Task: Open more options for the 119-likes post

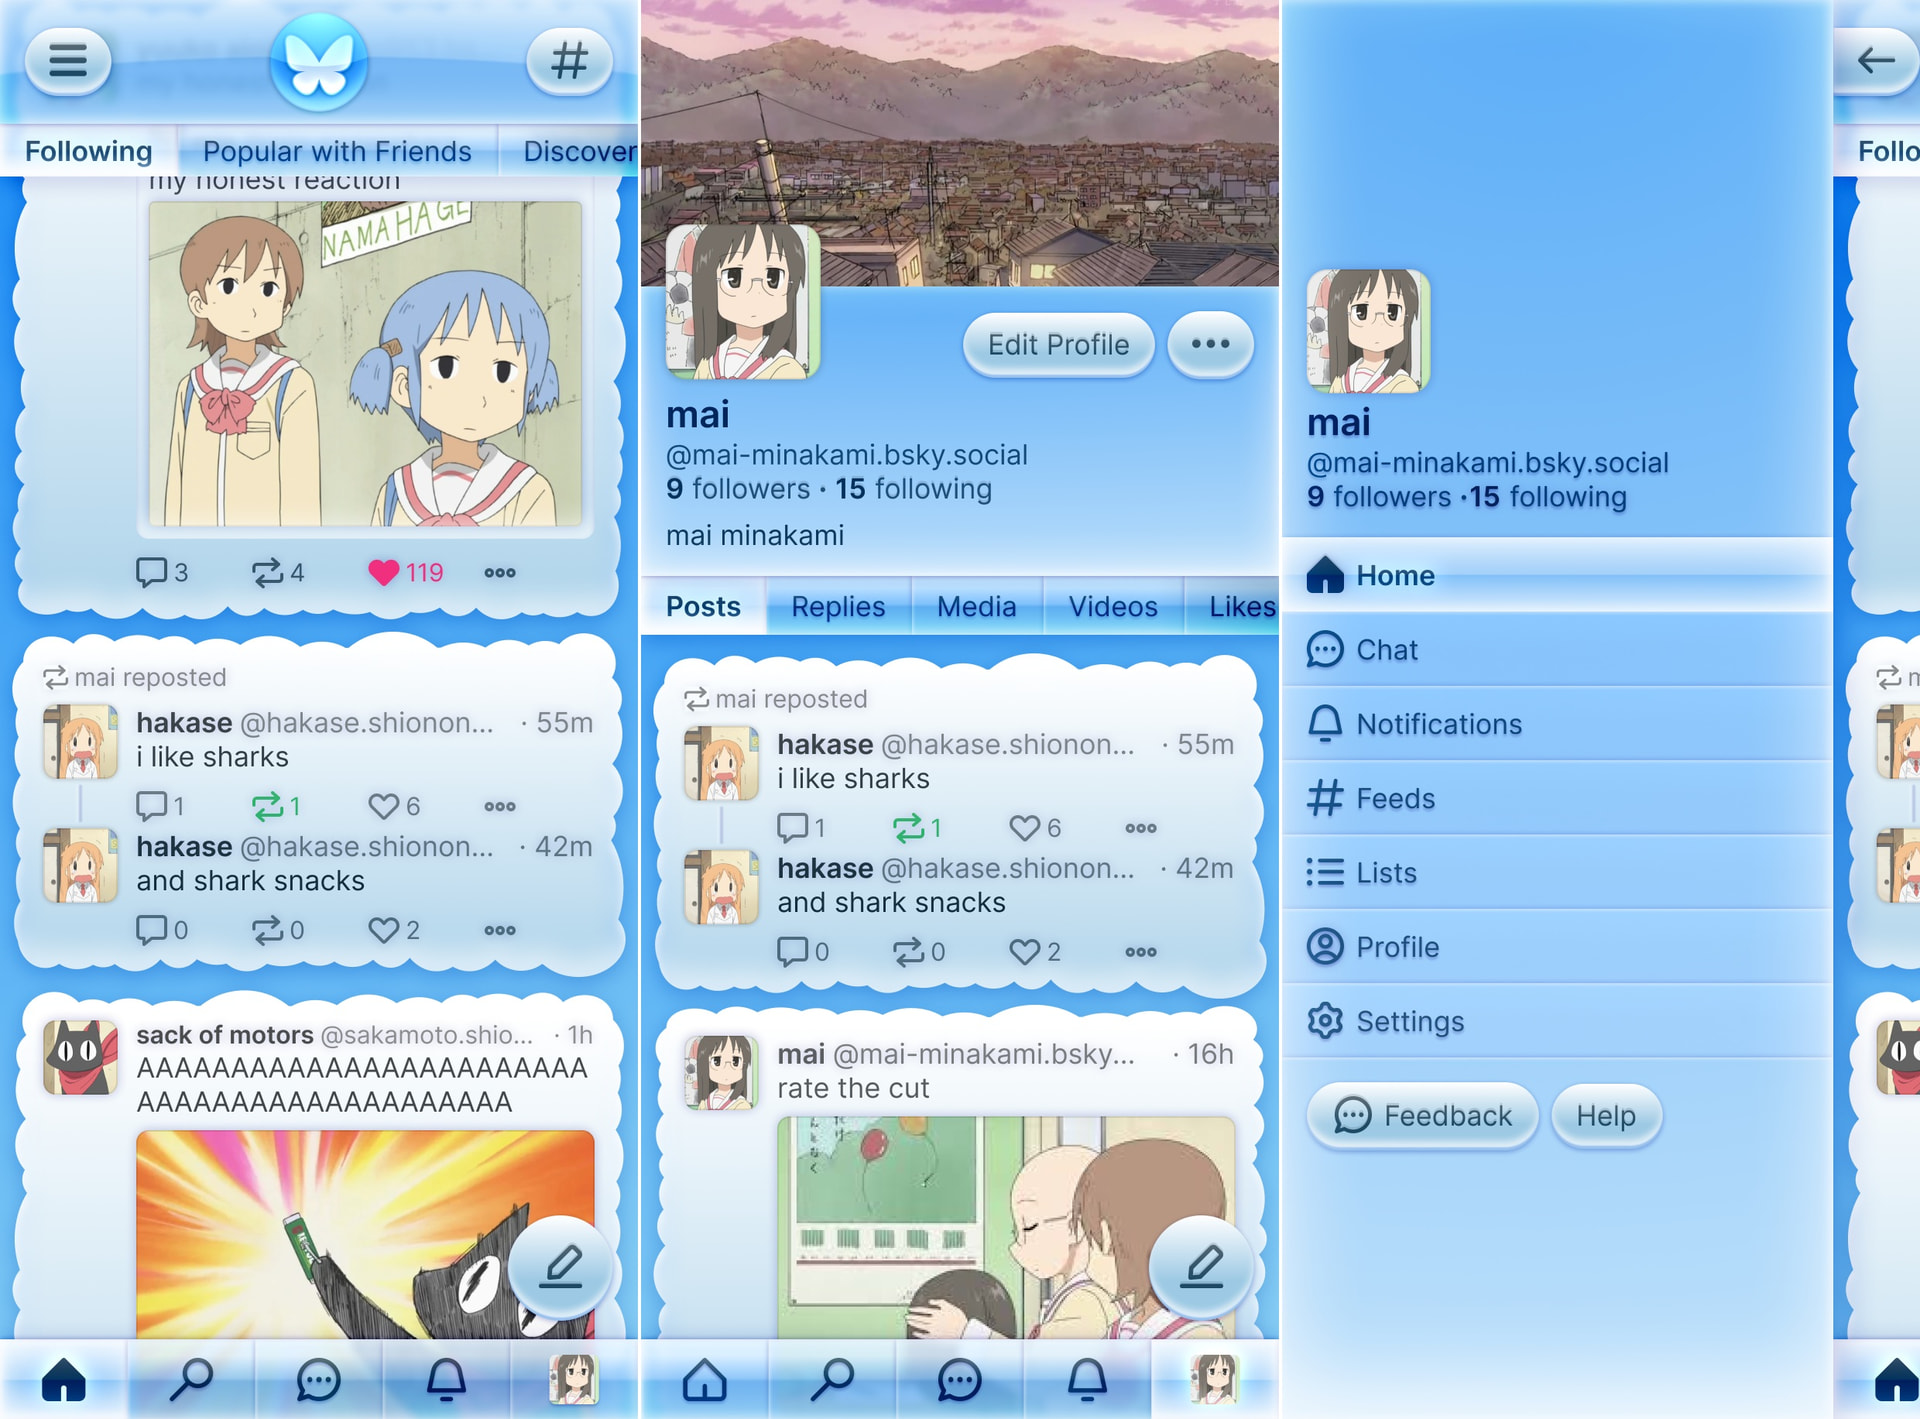Action: pyautogui.click(x=500, y=572)
